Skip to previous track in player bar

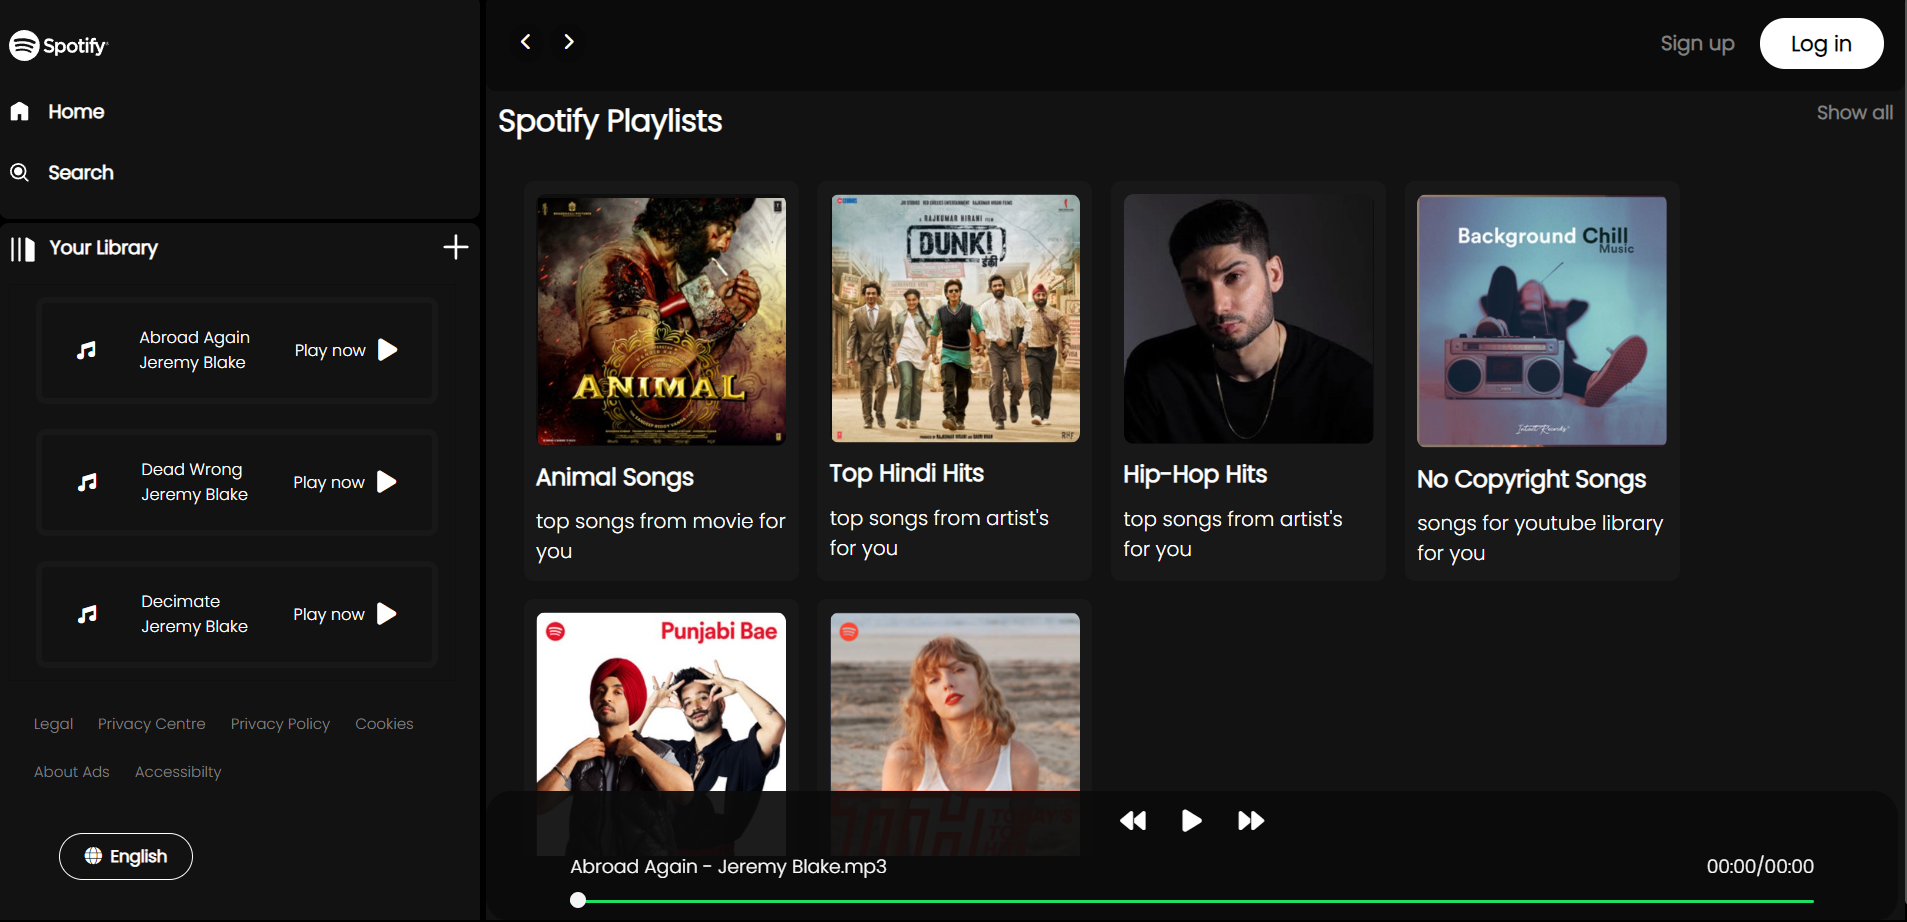(1133, 821)
